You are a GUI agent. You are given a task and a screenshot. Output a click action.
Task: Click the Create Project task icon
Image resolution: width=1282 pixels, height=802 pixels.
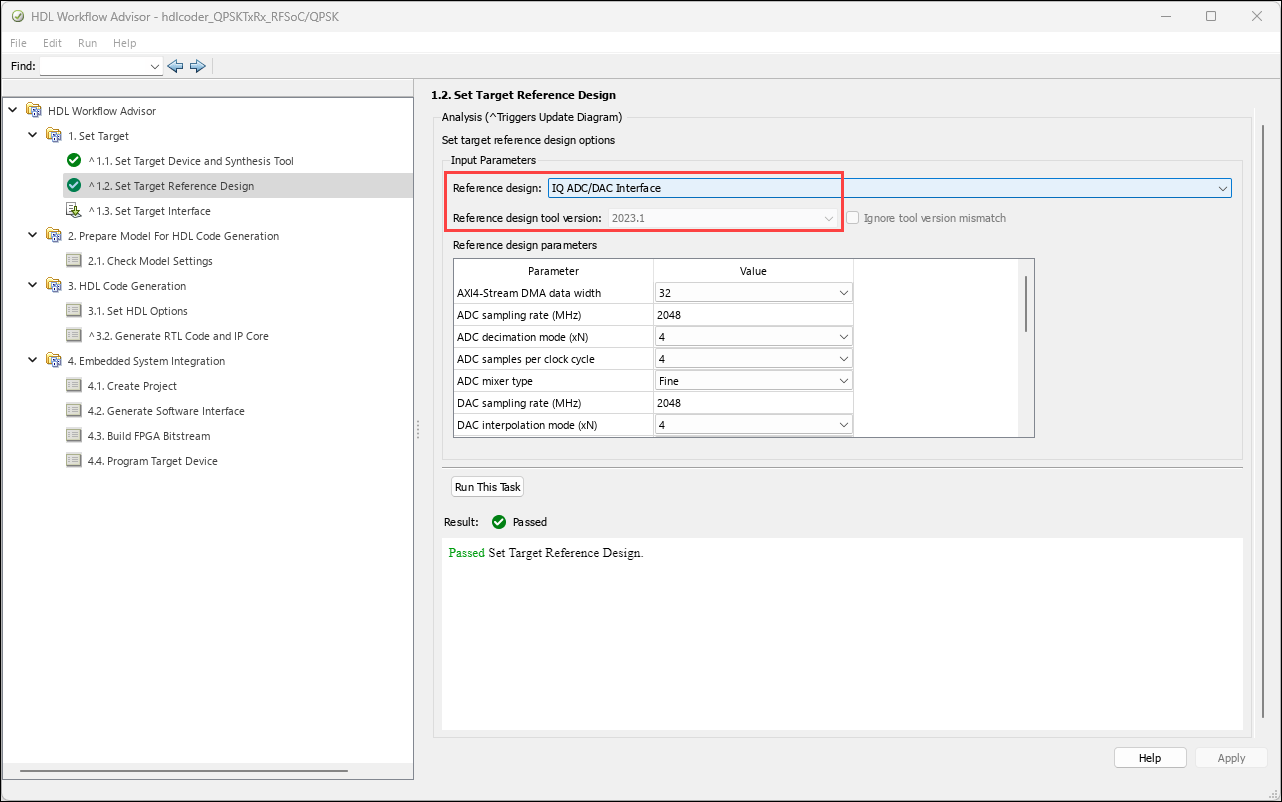(x=73, y=386)
